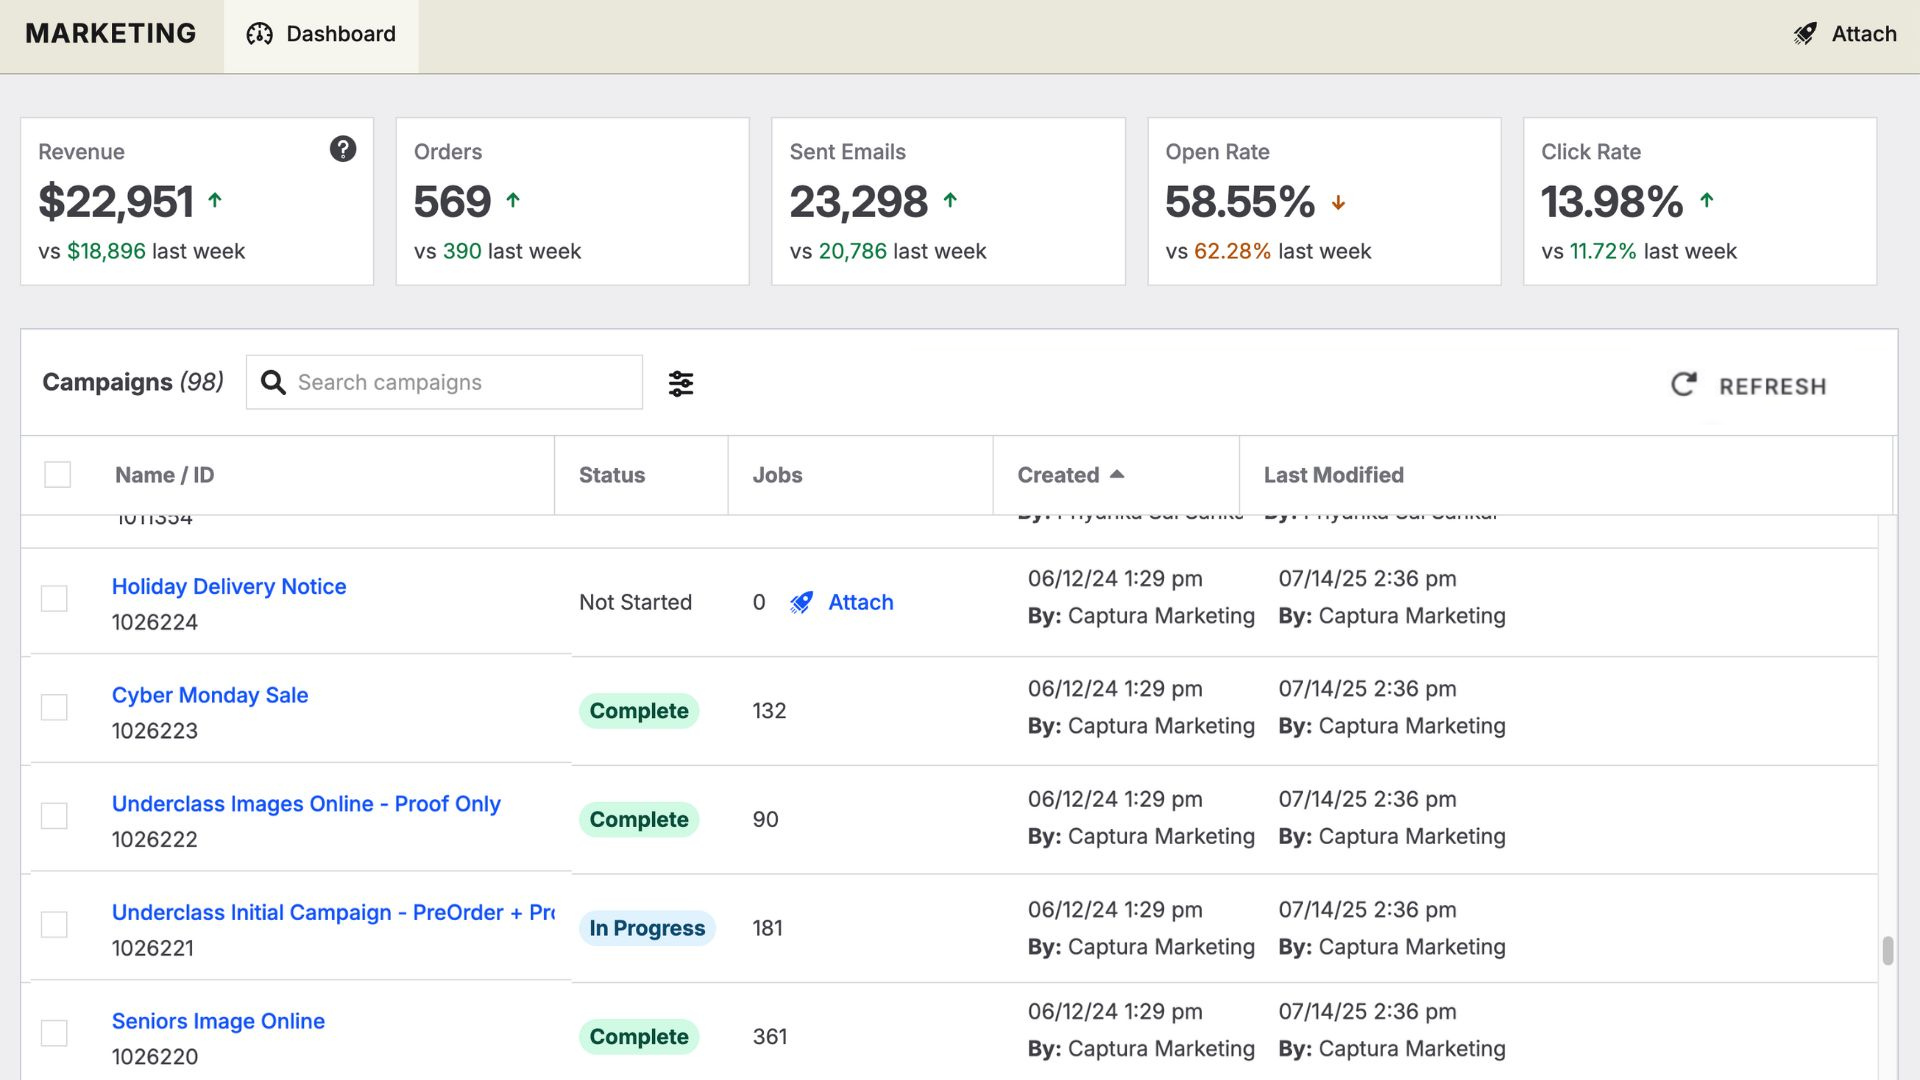
Task: Click the rocket icon in Holiday Delivery row
Action: coord(801,602)
